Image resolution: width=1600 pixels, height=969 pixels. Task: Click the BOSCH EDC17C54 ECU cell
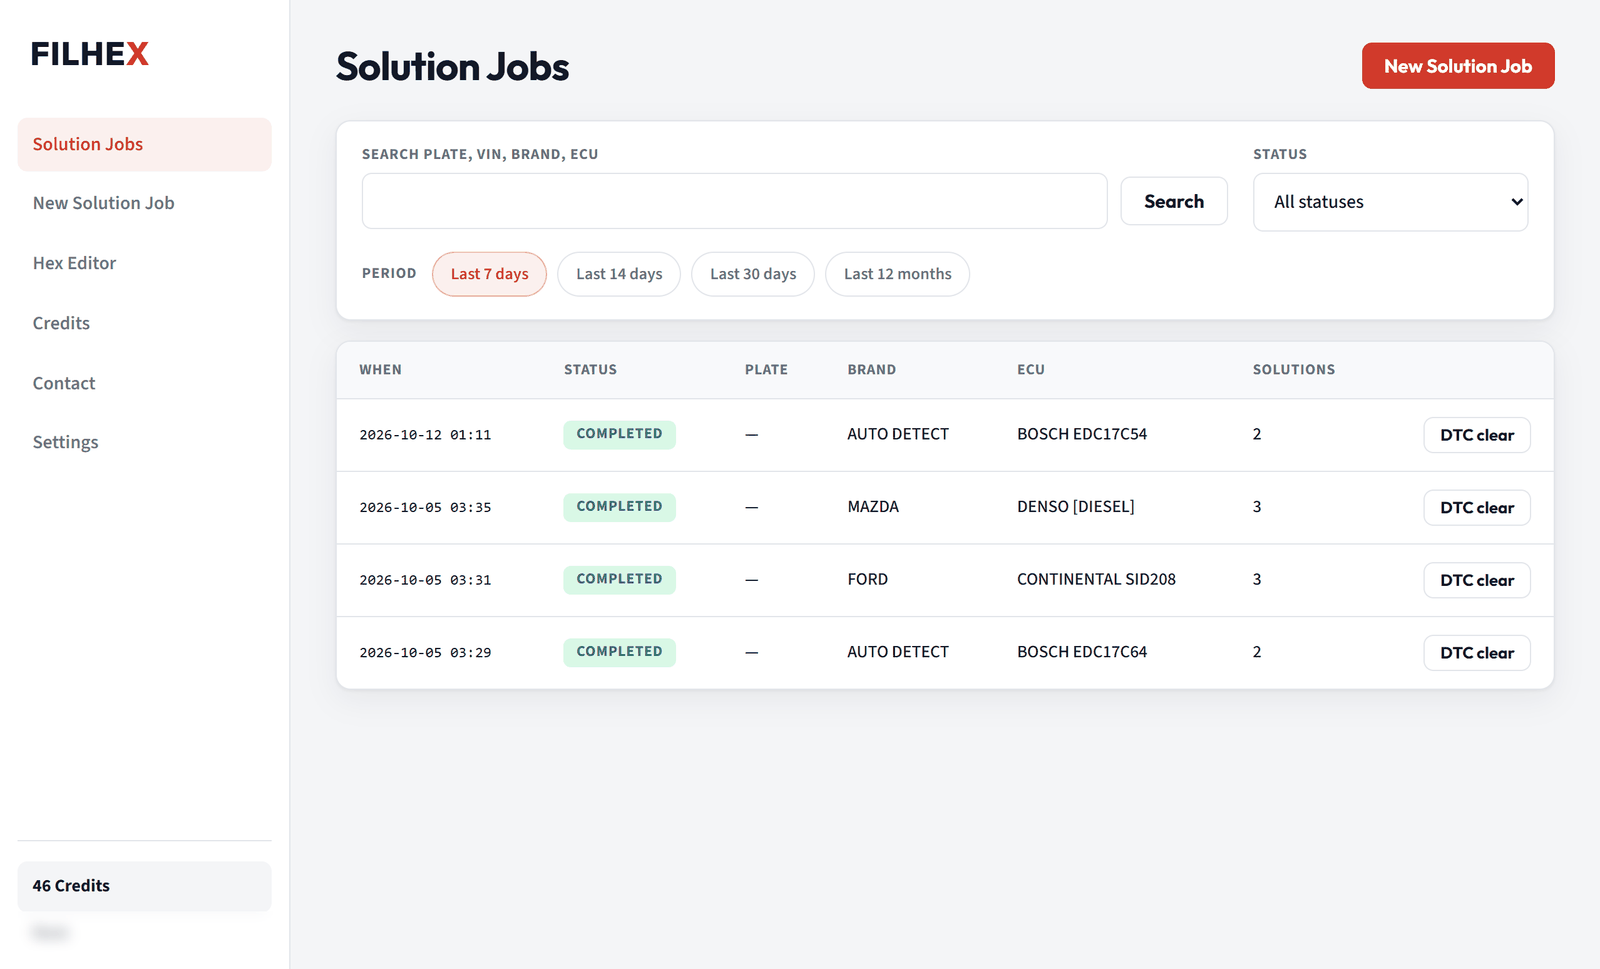click(x=1082, y=434)
